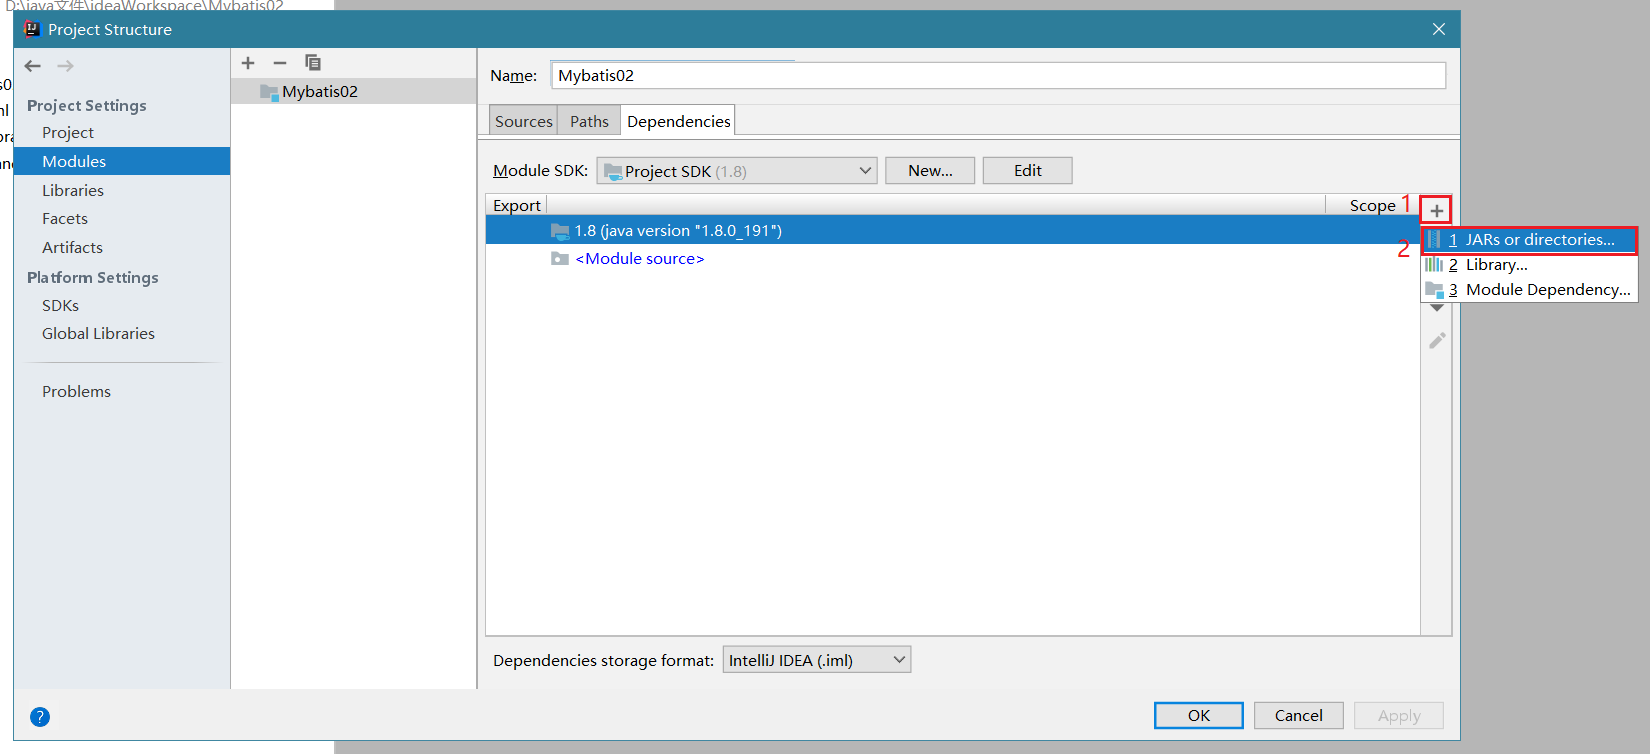Choose Library... menu entry
The image size is (1650, 754).
point(1530,265)
